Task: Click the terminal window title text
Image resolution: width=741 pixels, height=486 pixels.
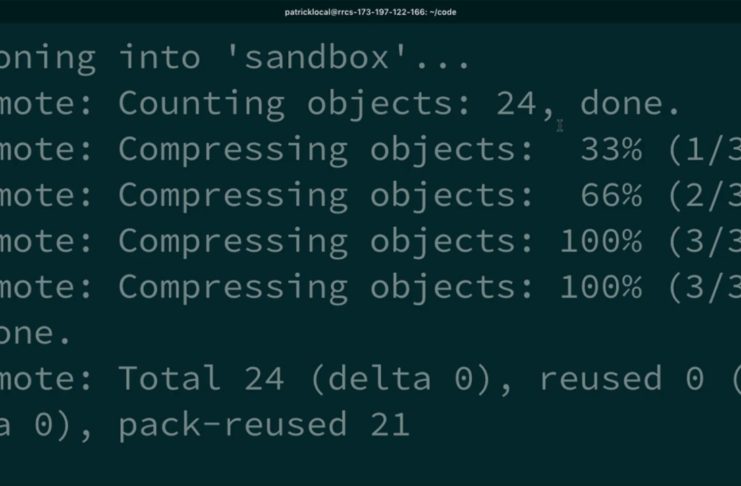Action: coord(371,10)
